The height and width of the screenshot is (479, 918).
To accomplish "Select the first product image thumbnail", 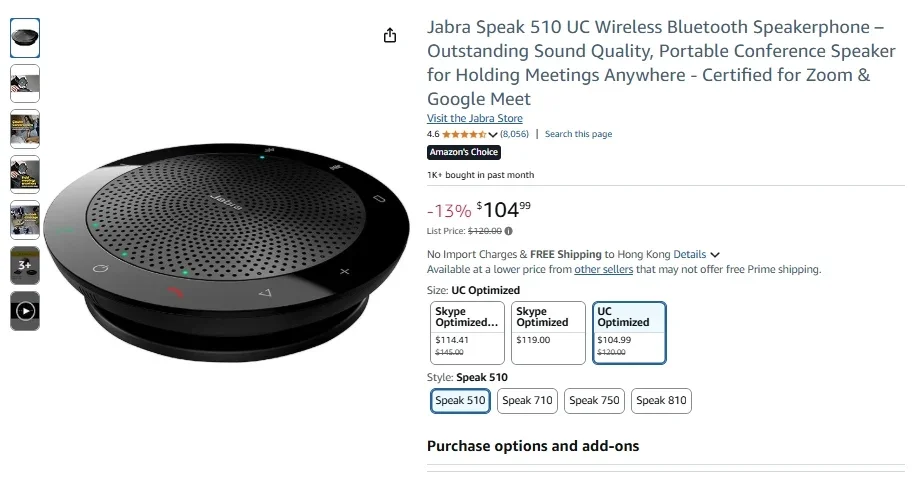I will (25, 38).
